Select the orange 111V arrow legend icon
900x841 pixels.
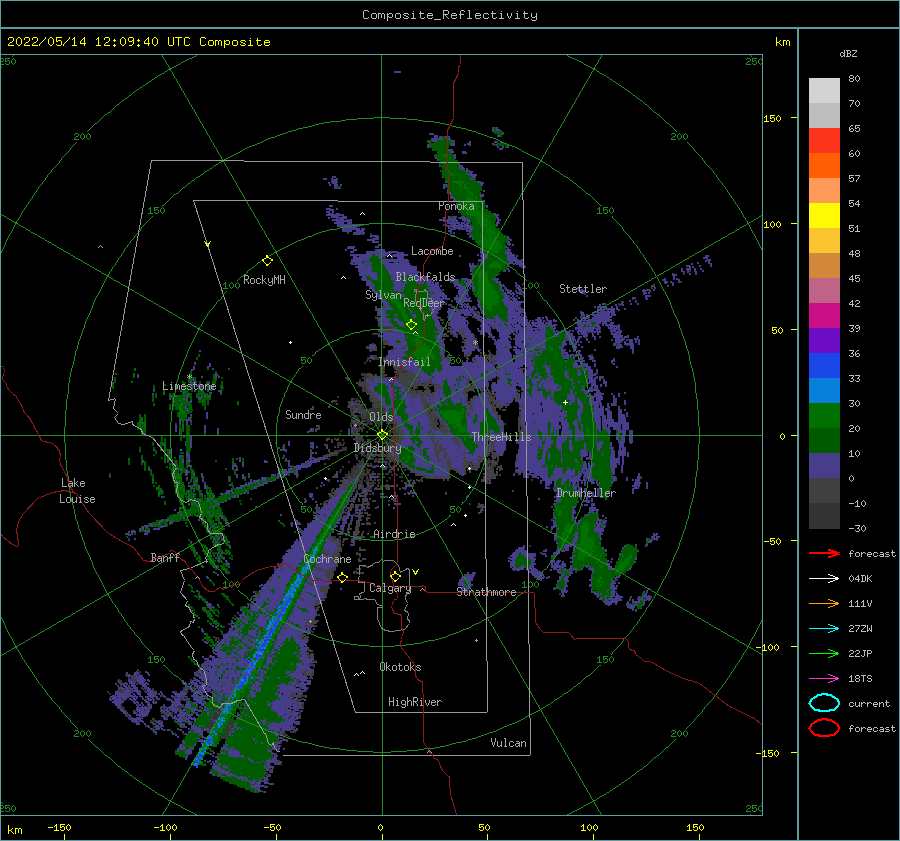824,603
